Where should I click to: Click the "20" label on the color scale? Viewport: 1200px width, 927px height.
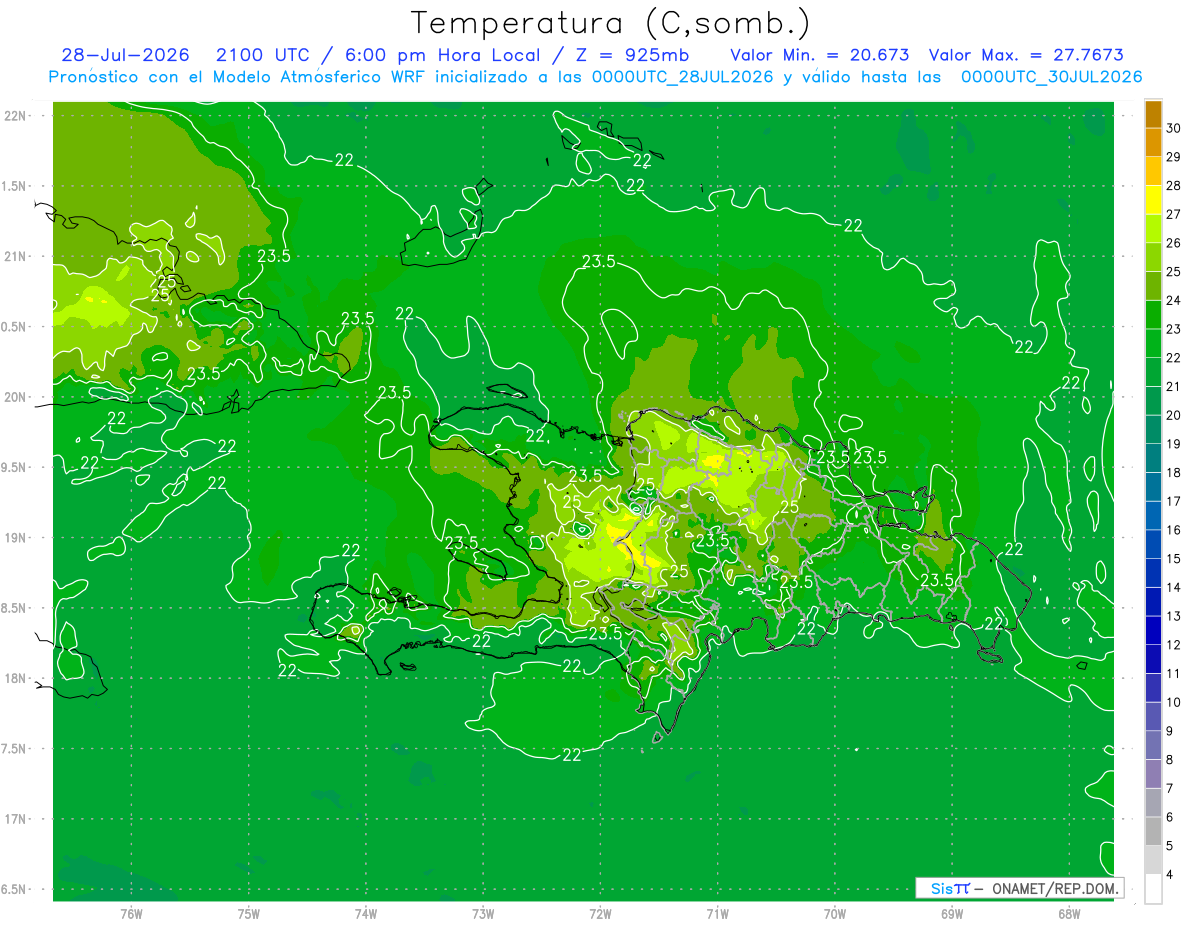[1174, 415]
